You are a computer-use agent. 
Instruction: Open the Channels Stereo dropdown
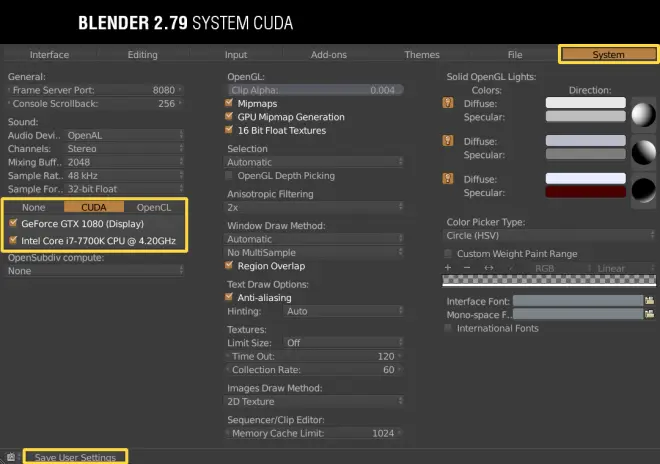click(124, 149)
